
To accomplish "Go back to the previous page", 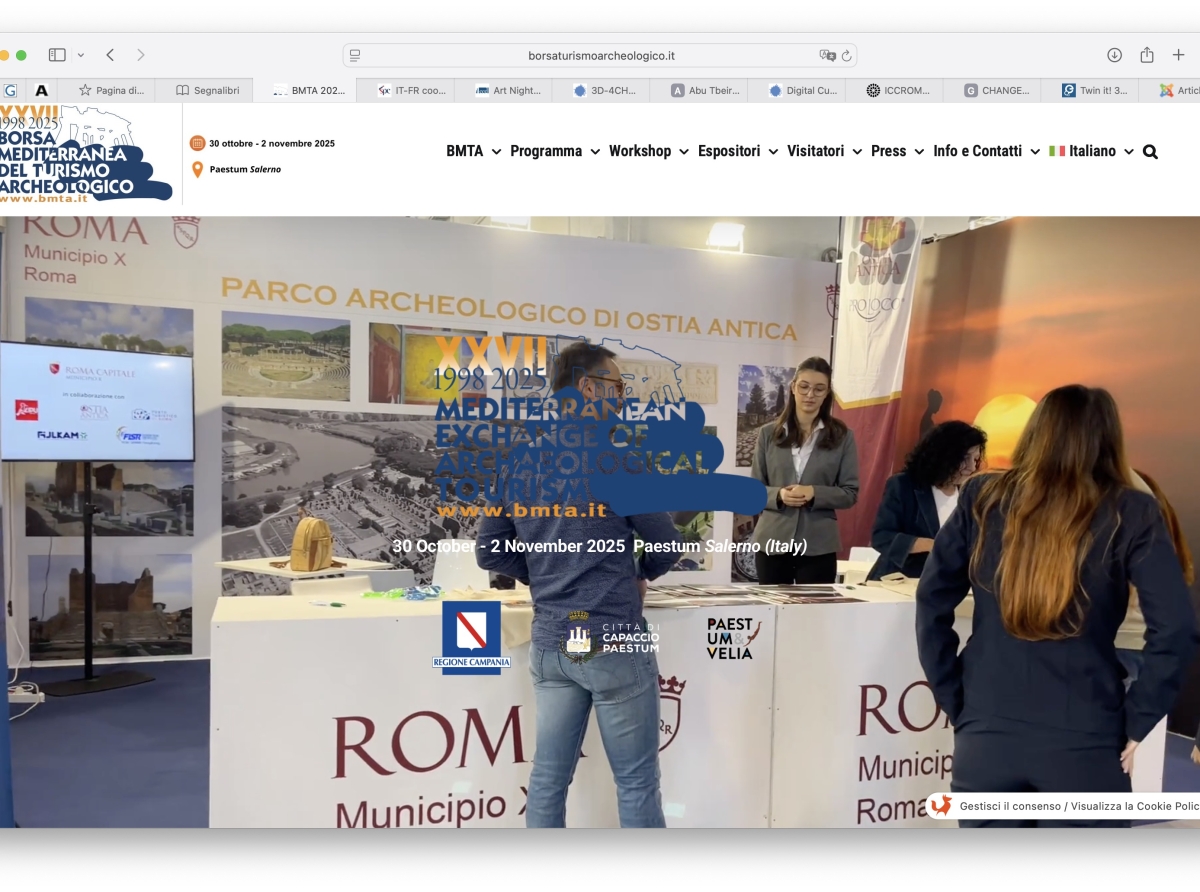I will coord(110,55).
